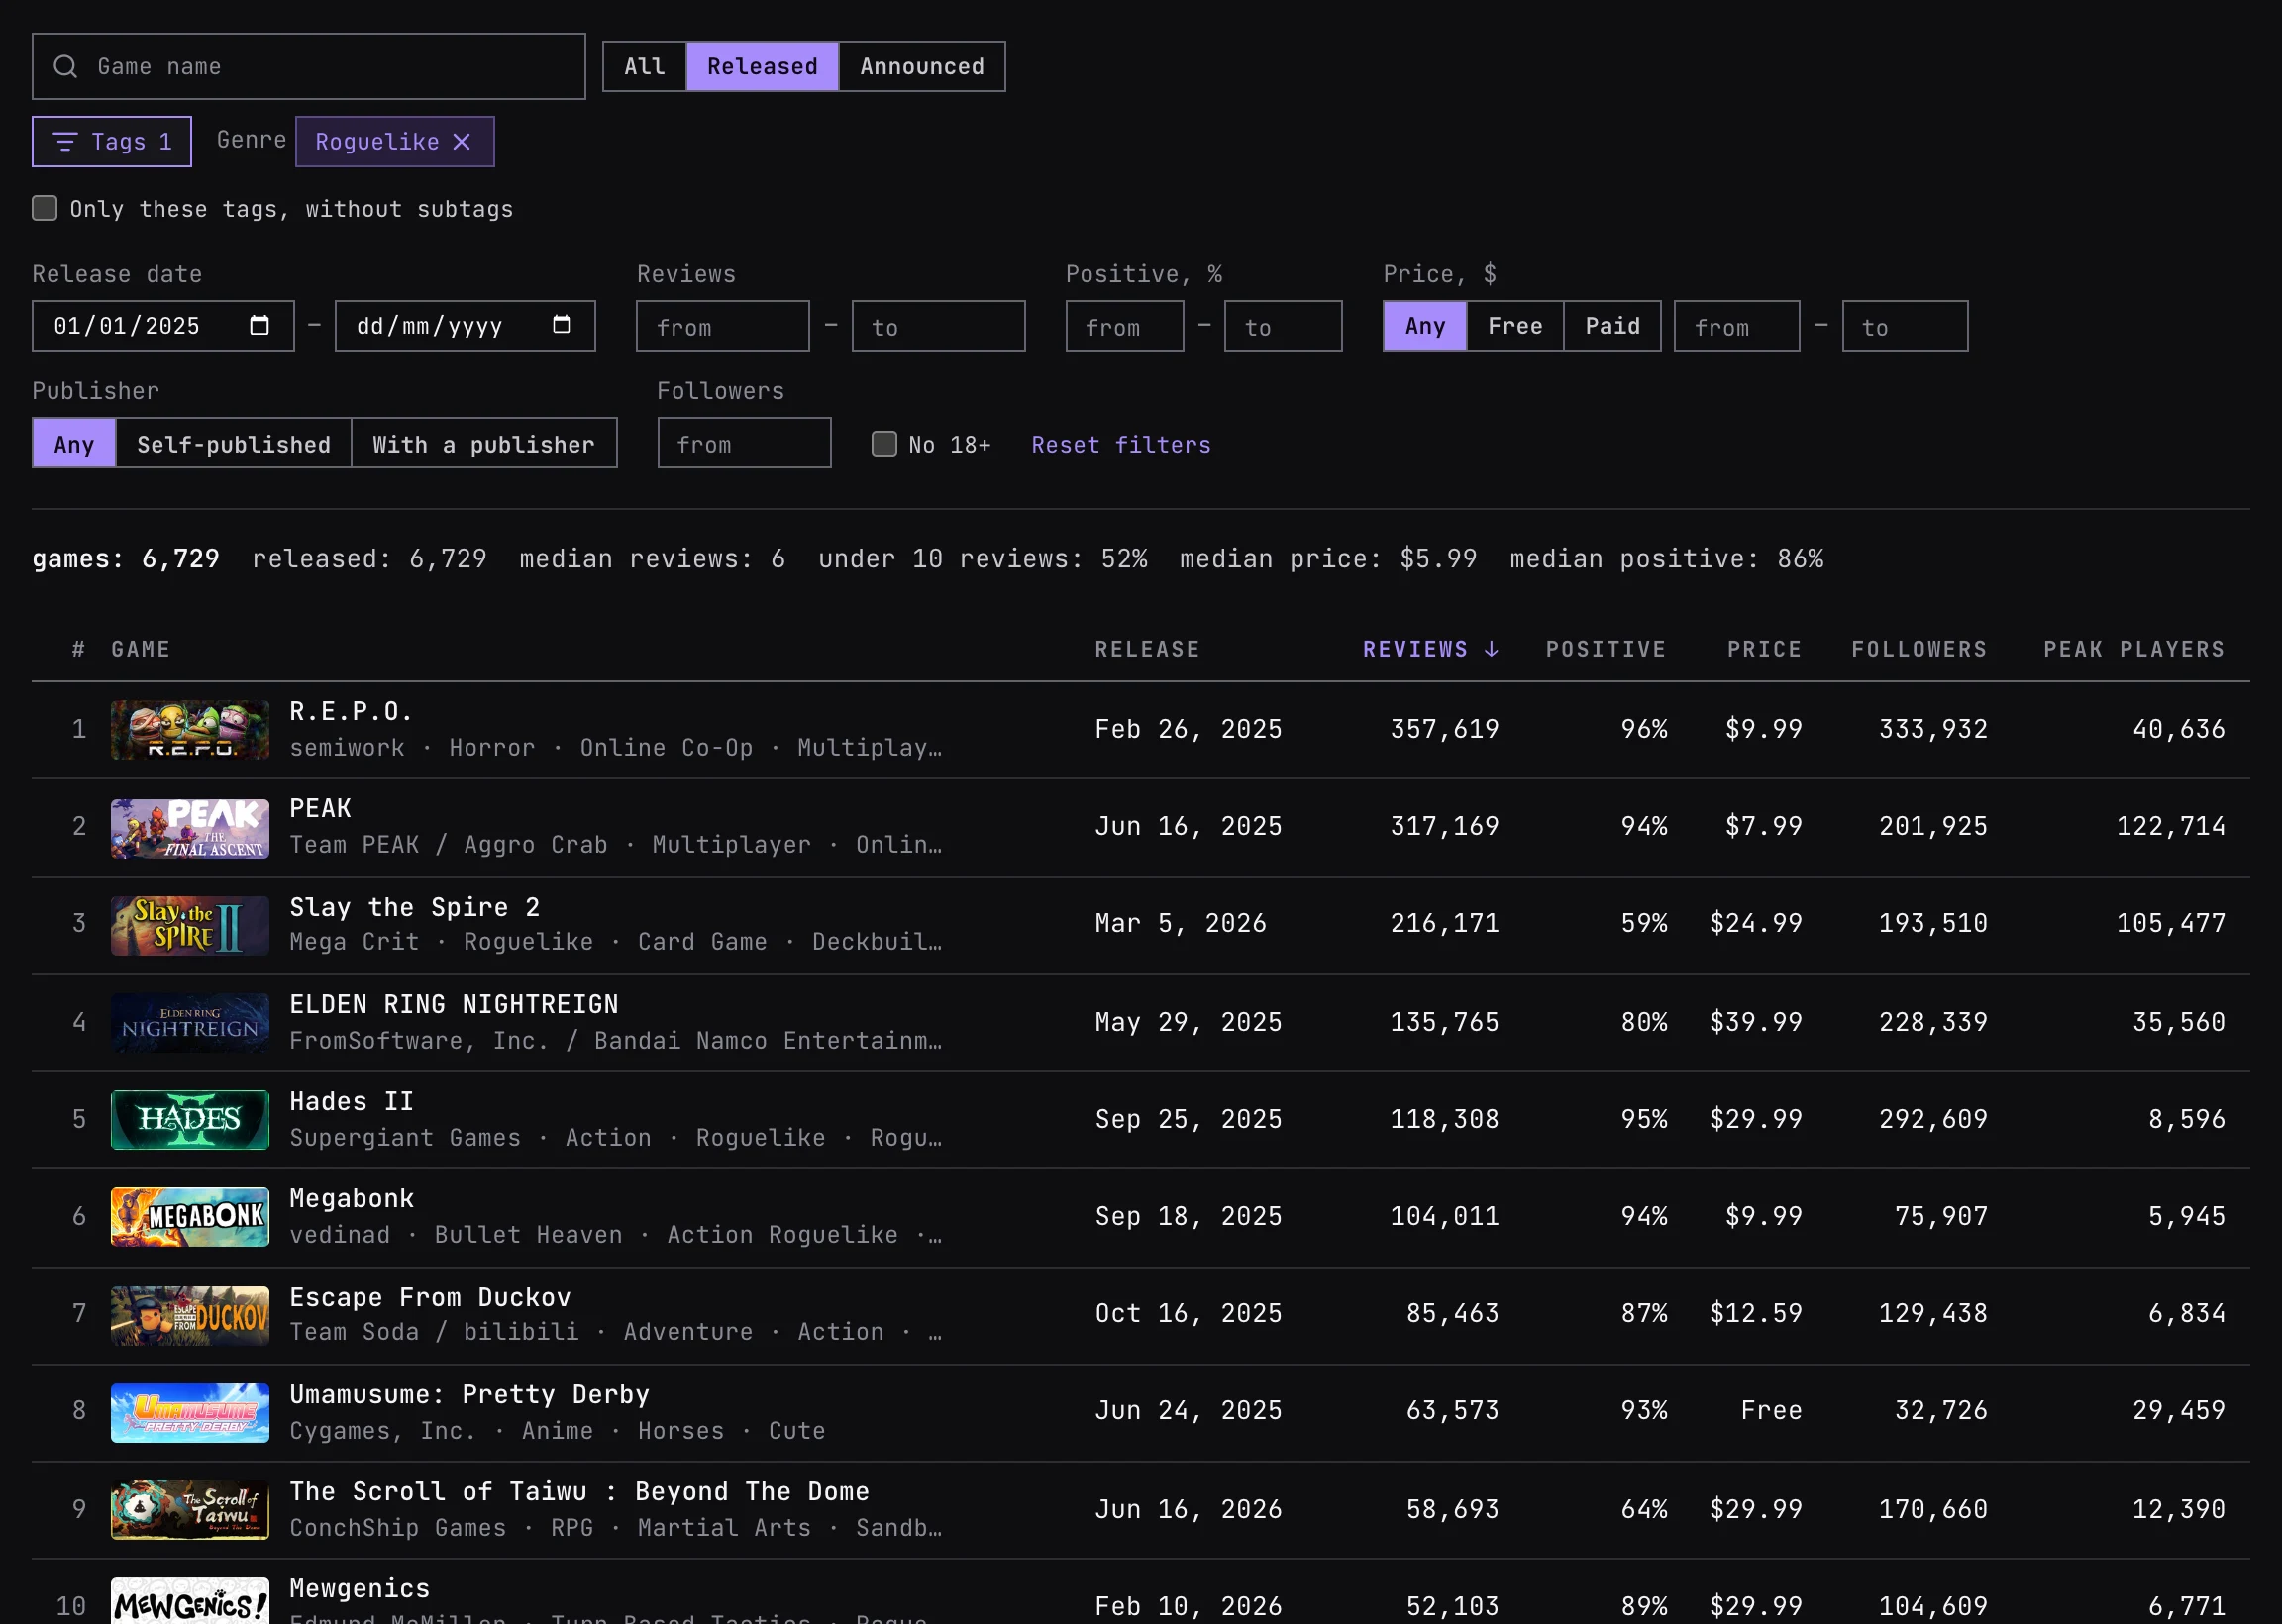Open Escape From Duckov thumbnail

190,1315
